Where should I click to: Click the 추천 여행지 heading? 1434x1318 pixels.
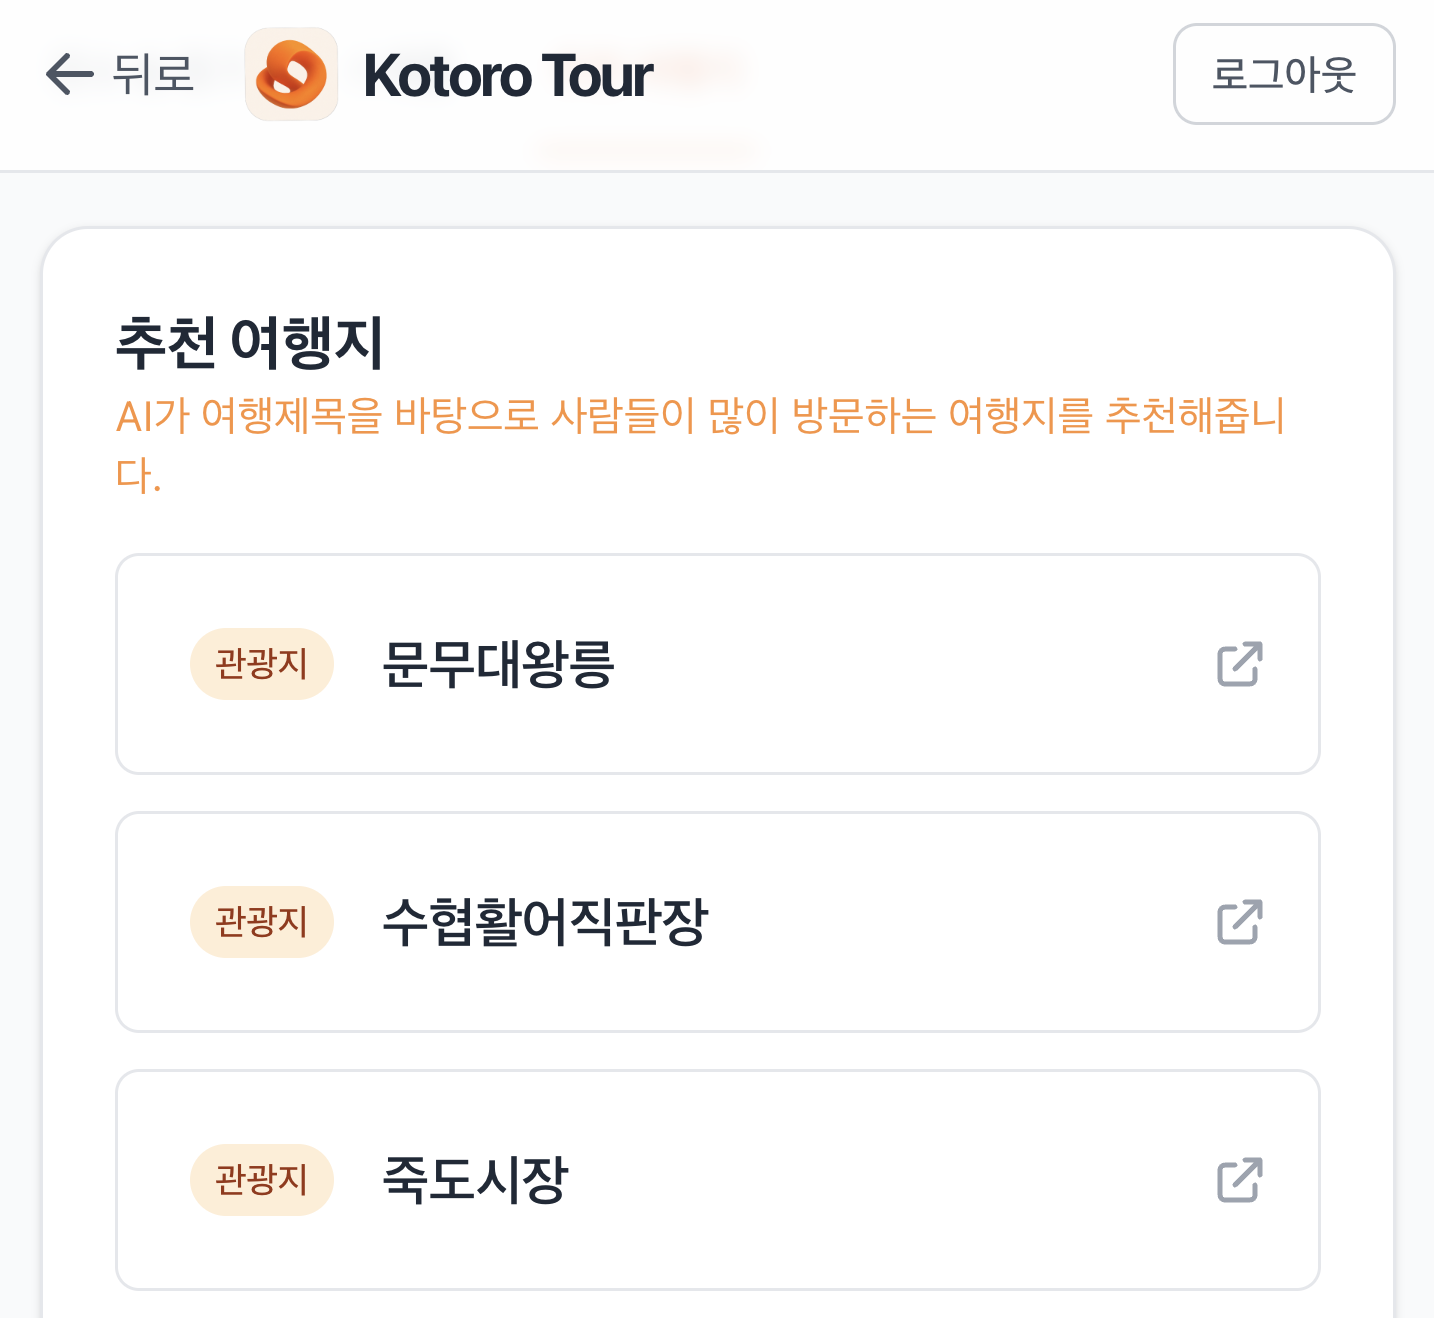point(250,342)
